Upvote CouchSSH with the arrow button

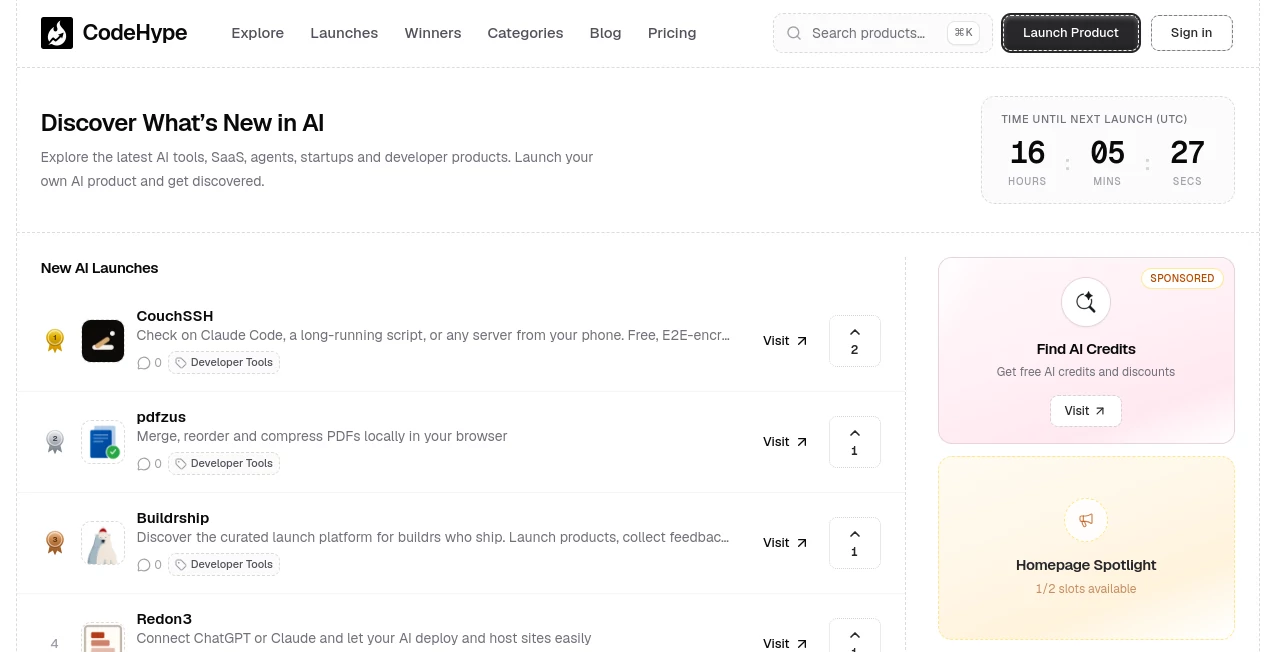tap(855, 341)
